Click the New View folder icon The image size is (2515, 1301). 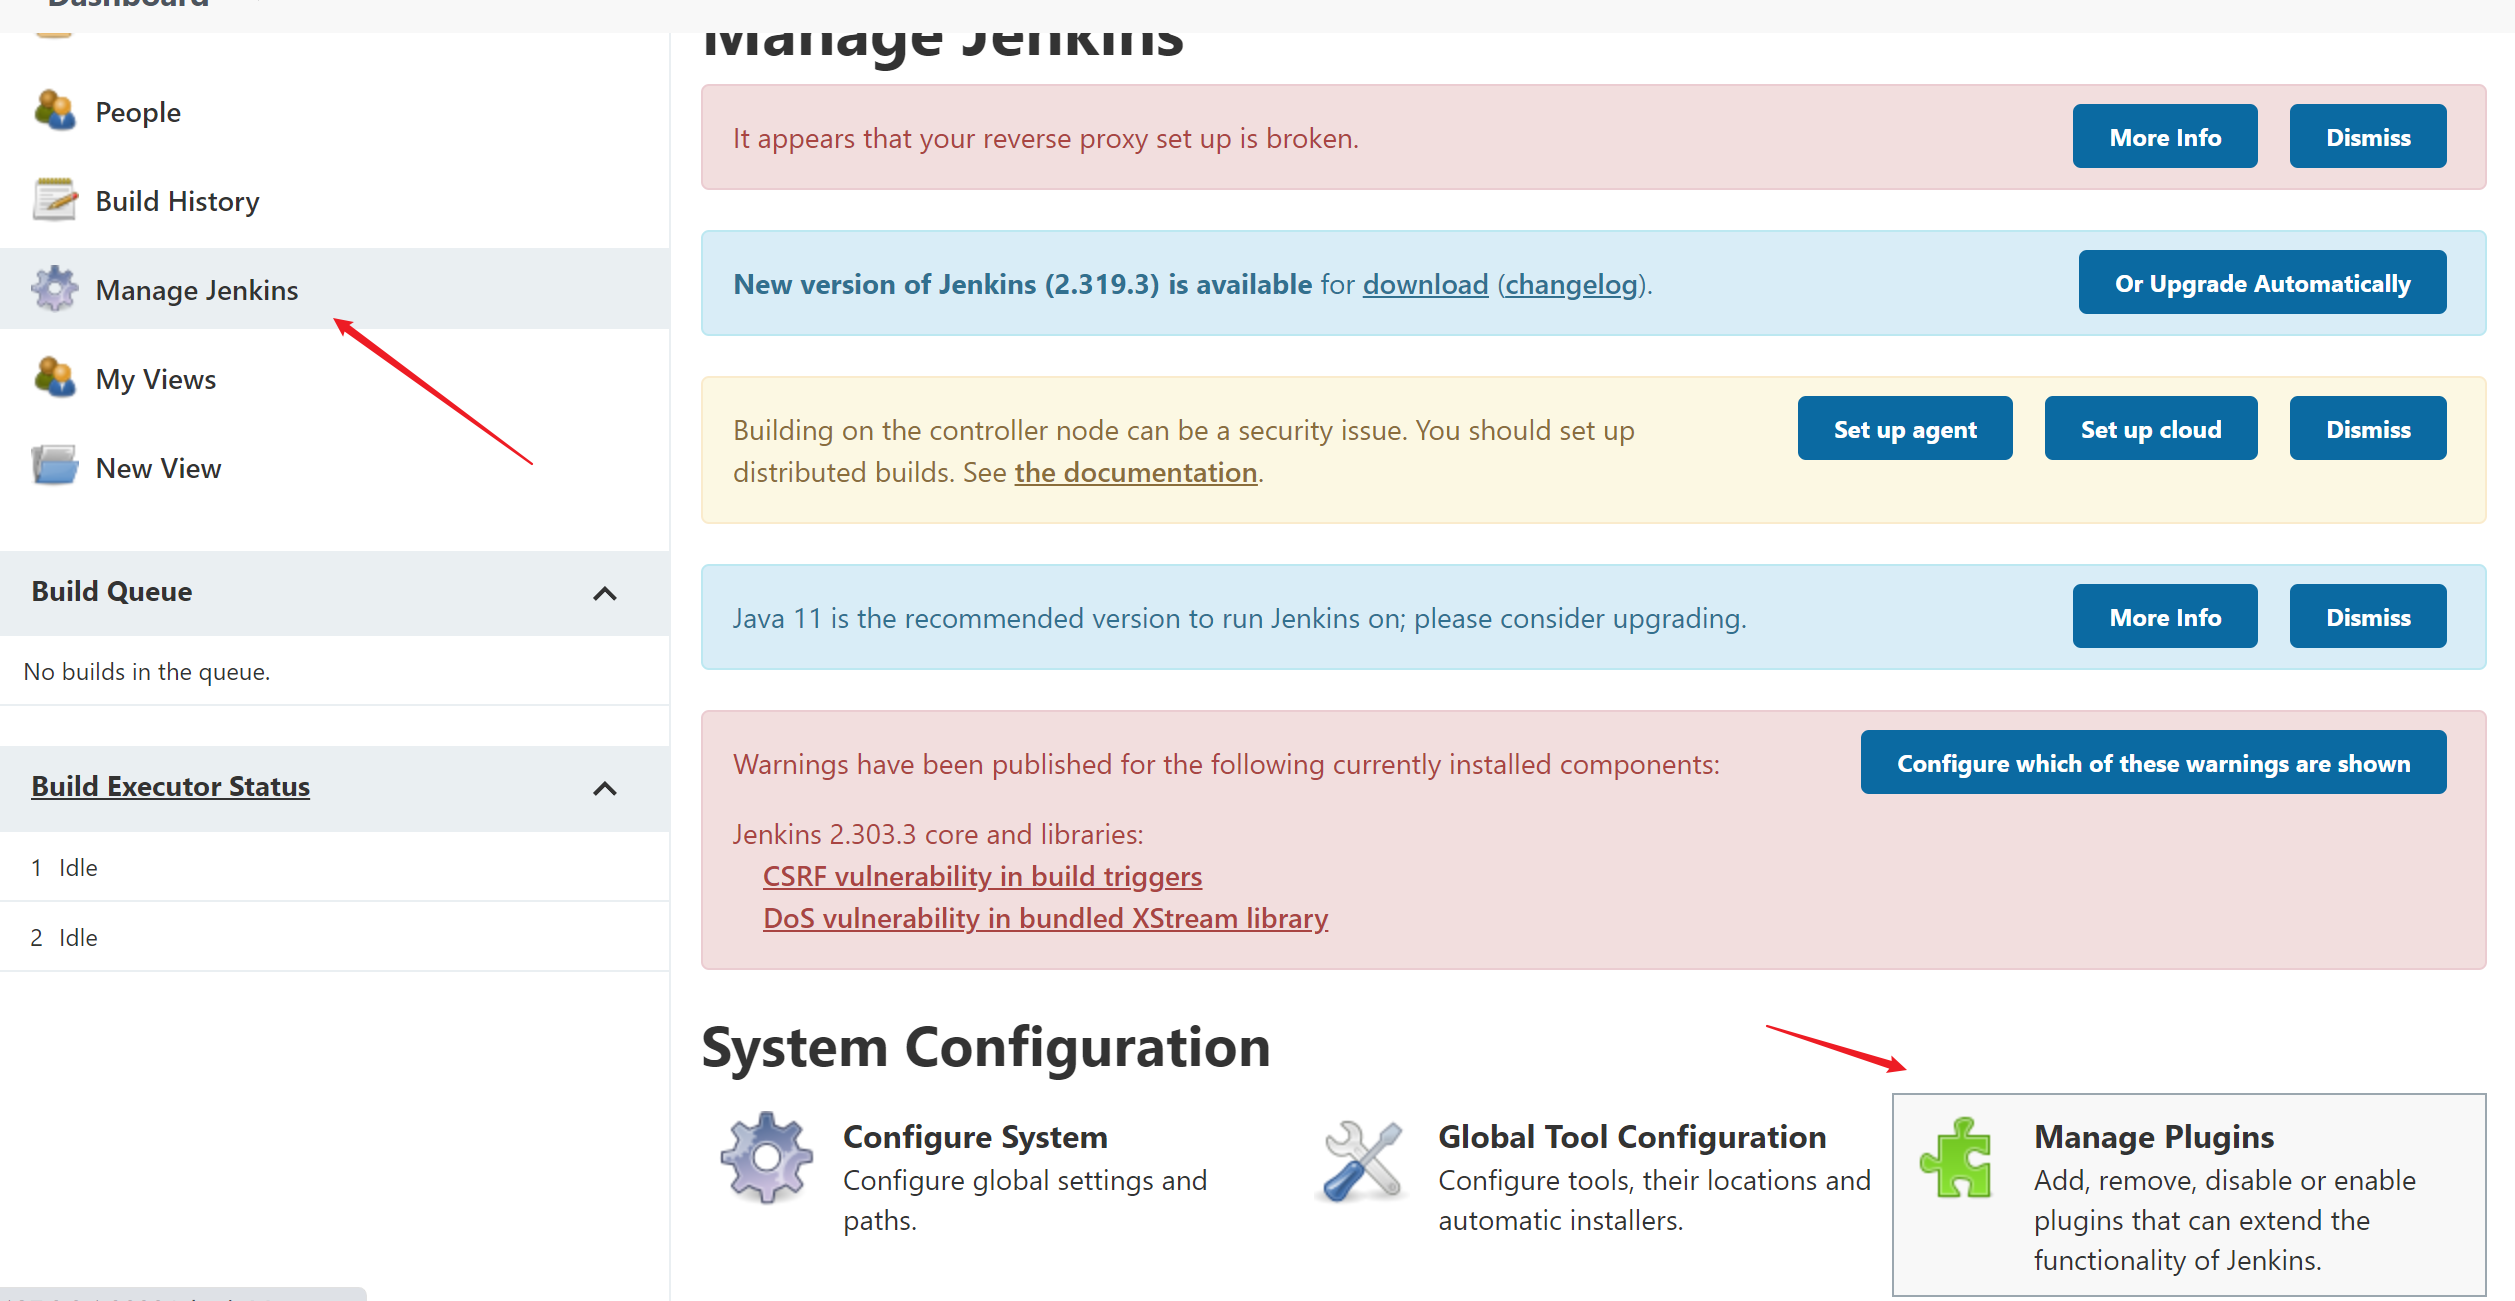pyautogui.click(x=54, y=466)
